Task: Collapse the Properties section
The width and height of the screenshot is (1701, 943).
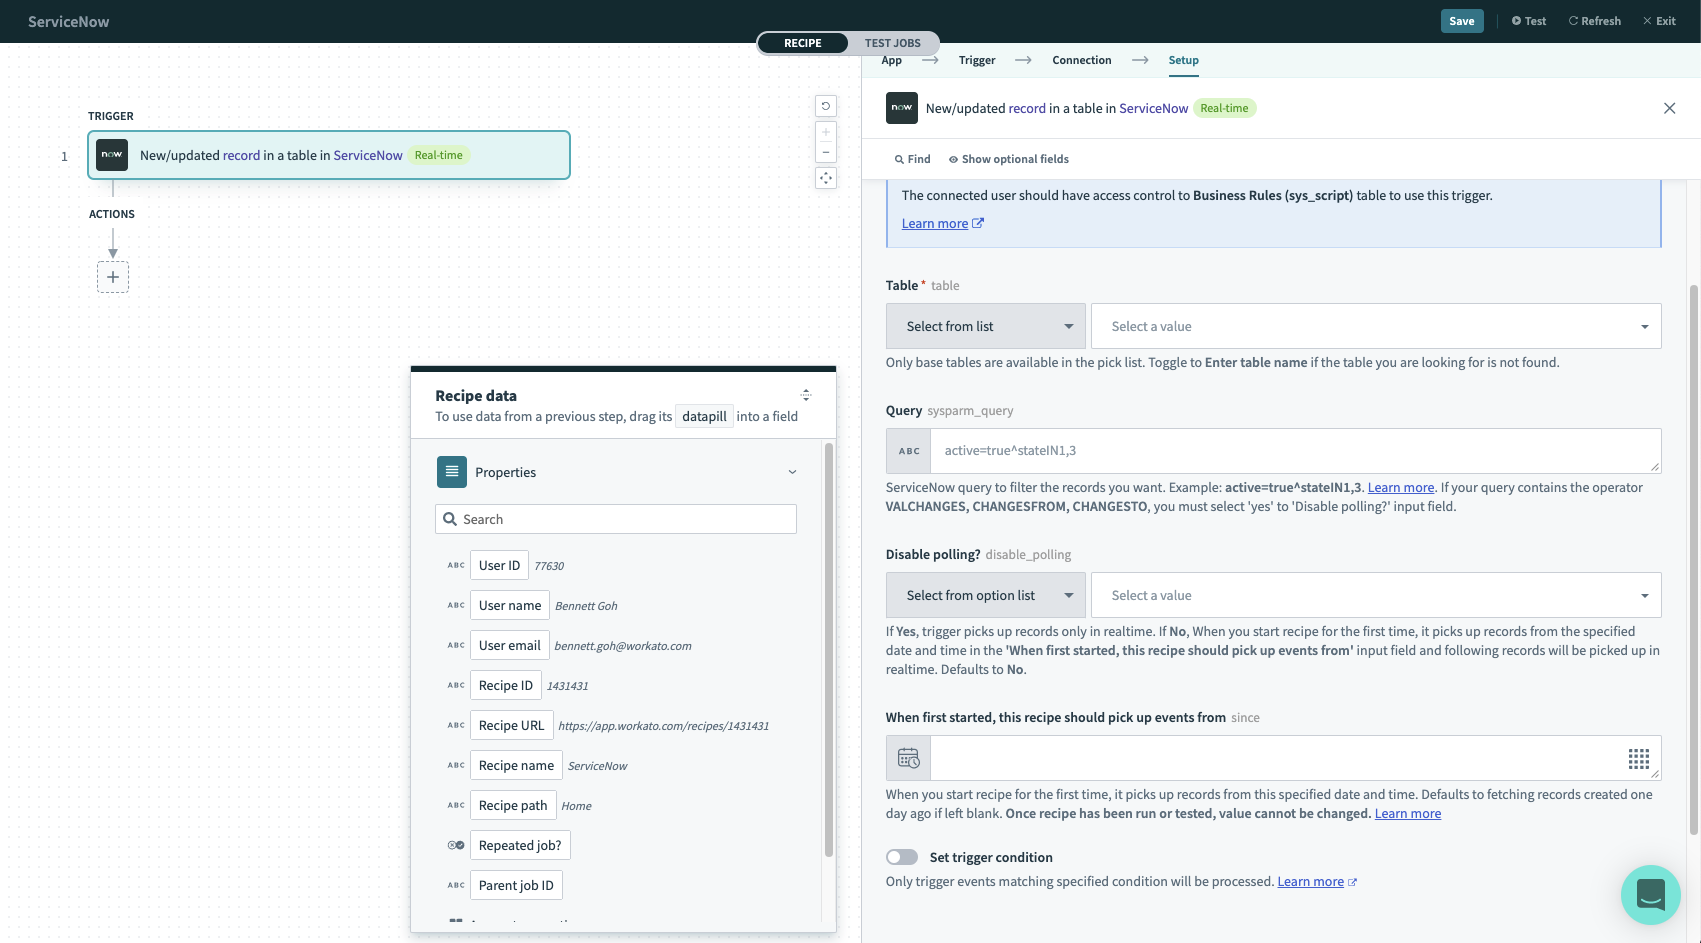Action: (x=792, y=472)
